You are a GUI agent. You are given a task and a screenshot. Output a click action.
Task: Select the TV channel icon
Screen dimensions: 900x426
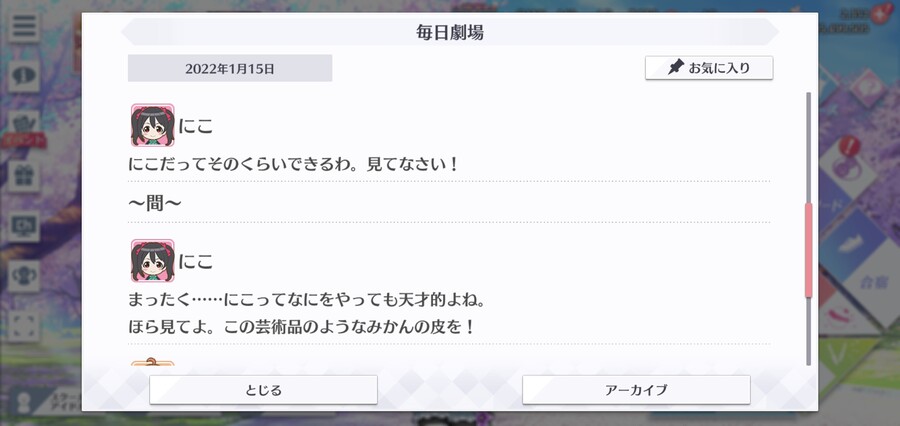pyautogui.click(x=24, y=226)
